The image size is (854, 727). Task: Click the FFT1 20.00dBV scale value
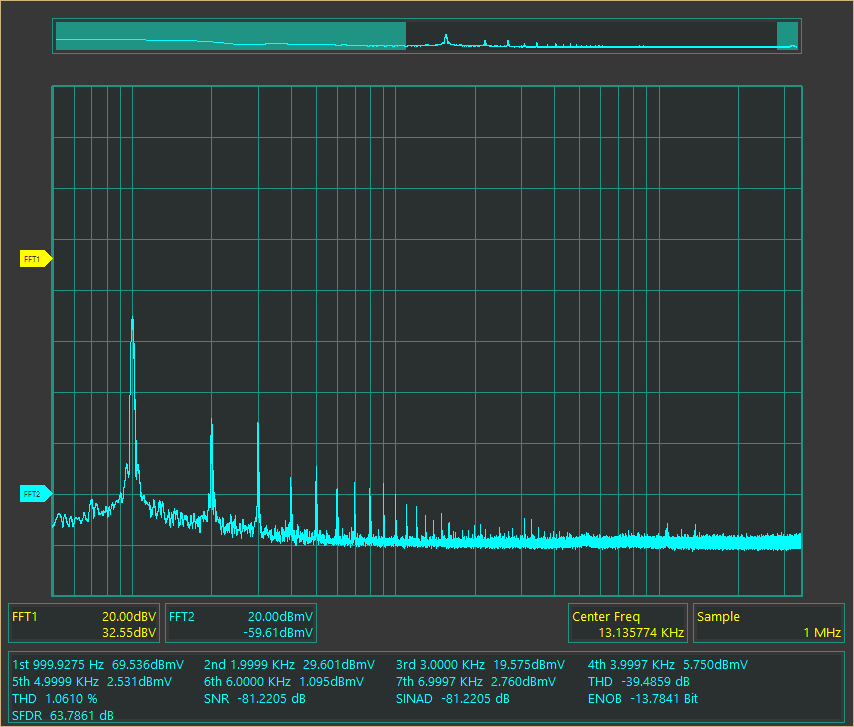point(129,616)
